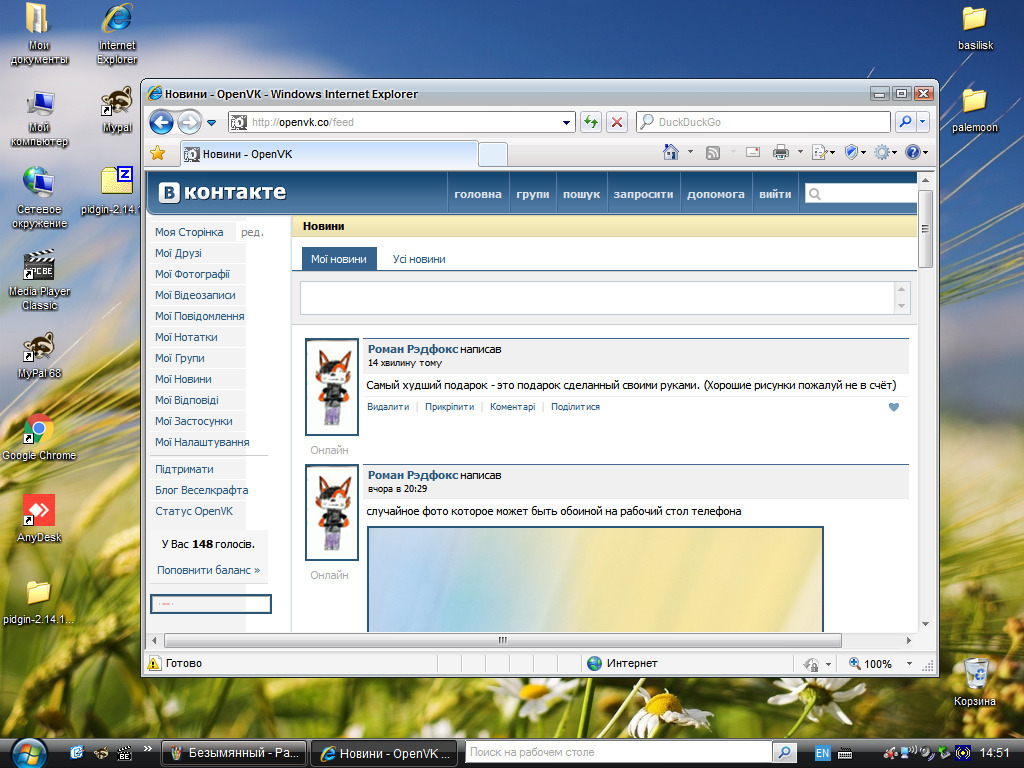
Task: Click 'Поділитися' under the first post
Action: [575, 406]
